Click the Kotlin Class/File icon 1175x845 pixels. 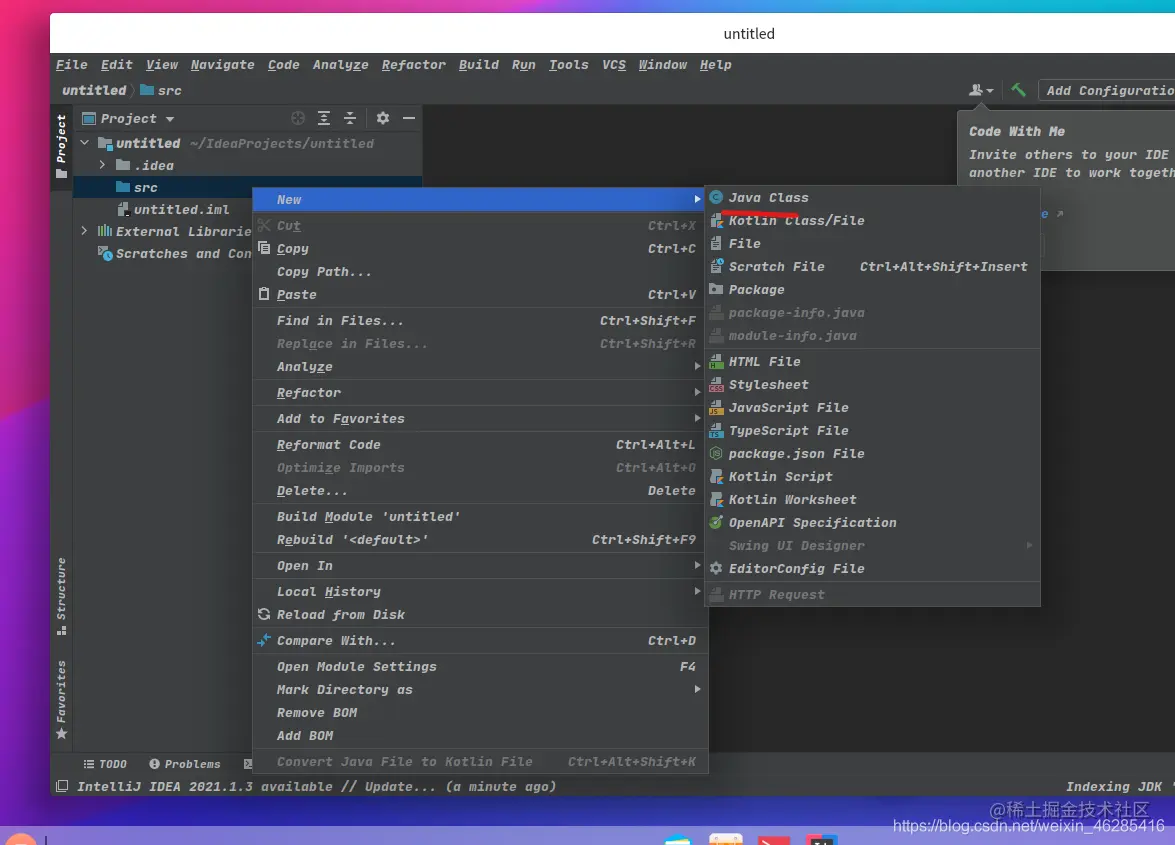tap(716, 220)
